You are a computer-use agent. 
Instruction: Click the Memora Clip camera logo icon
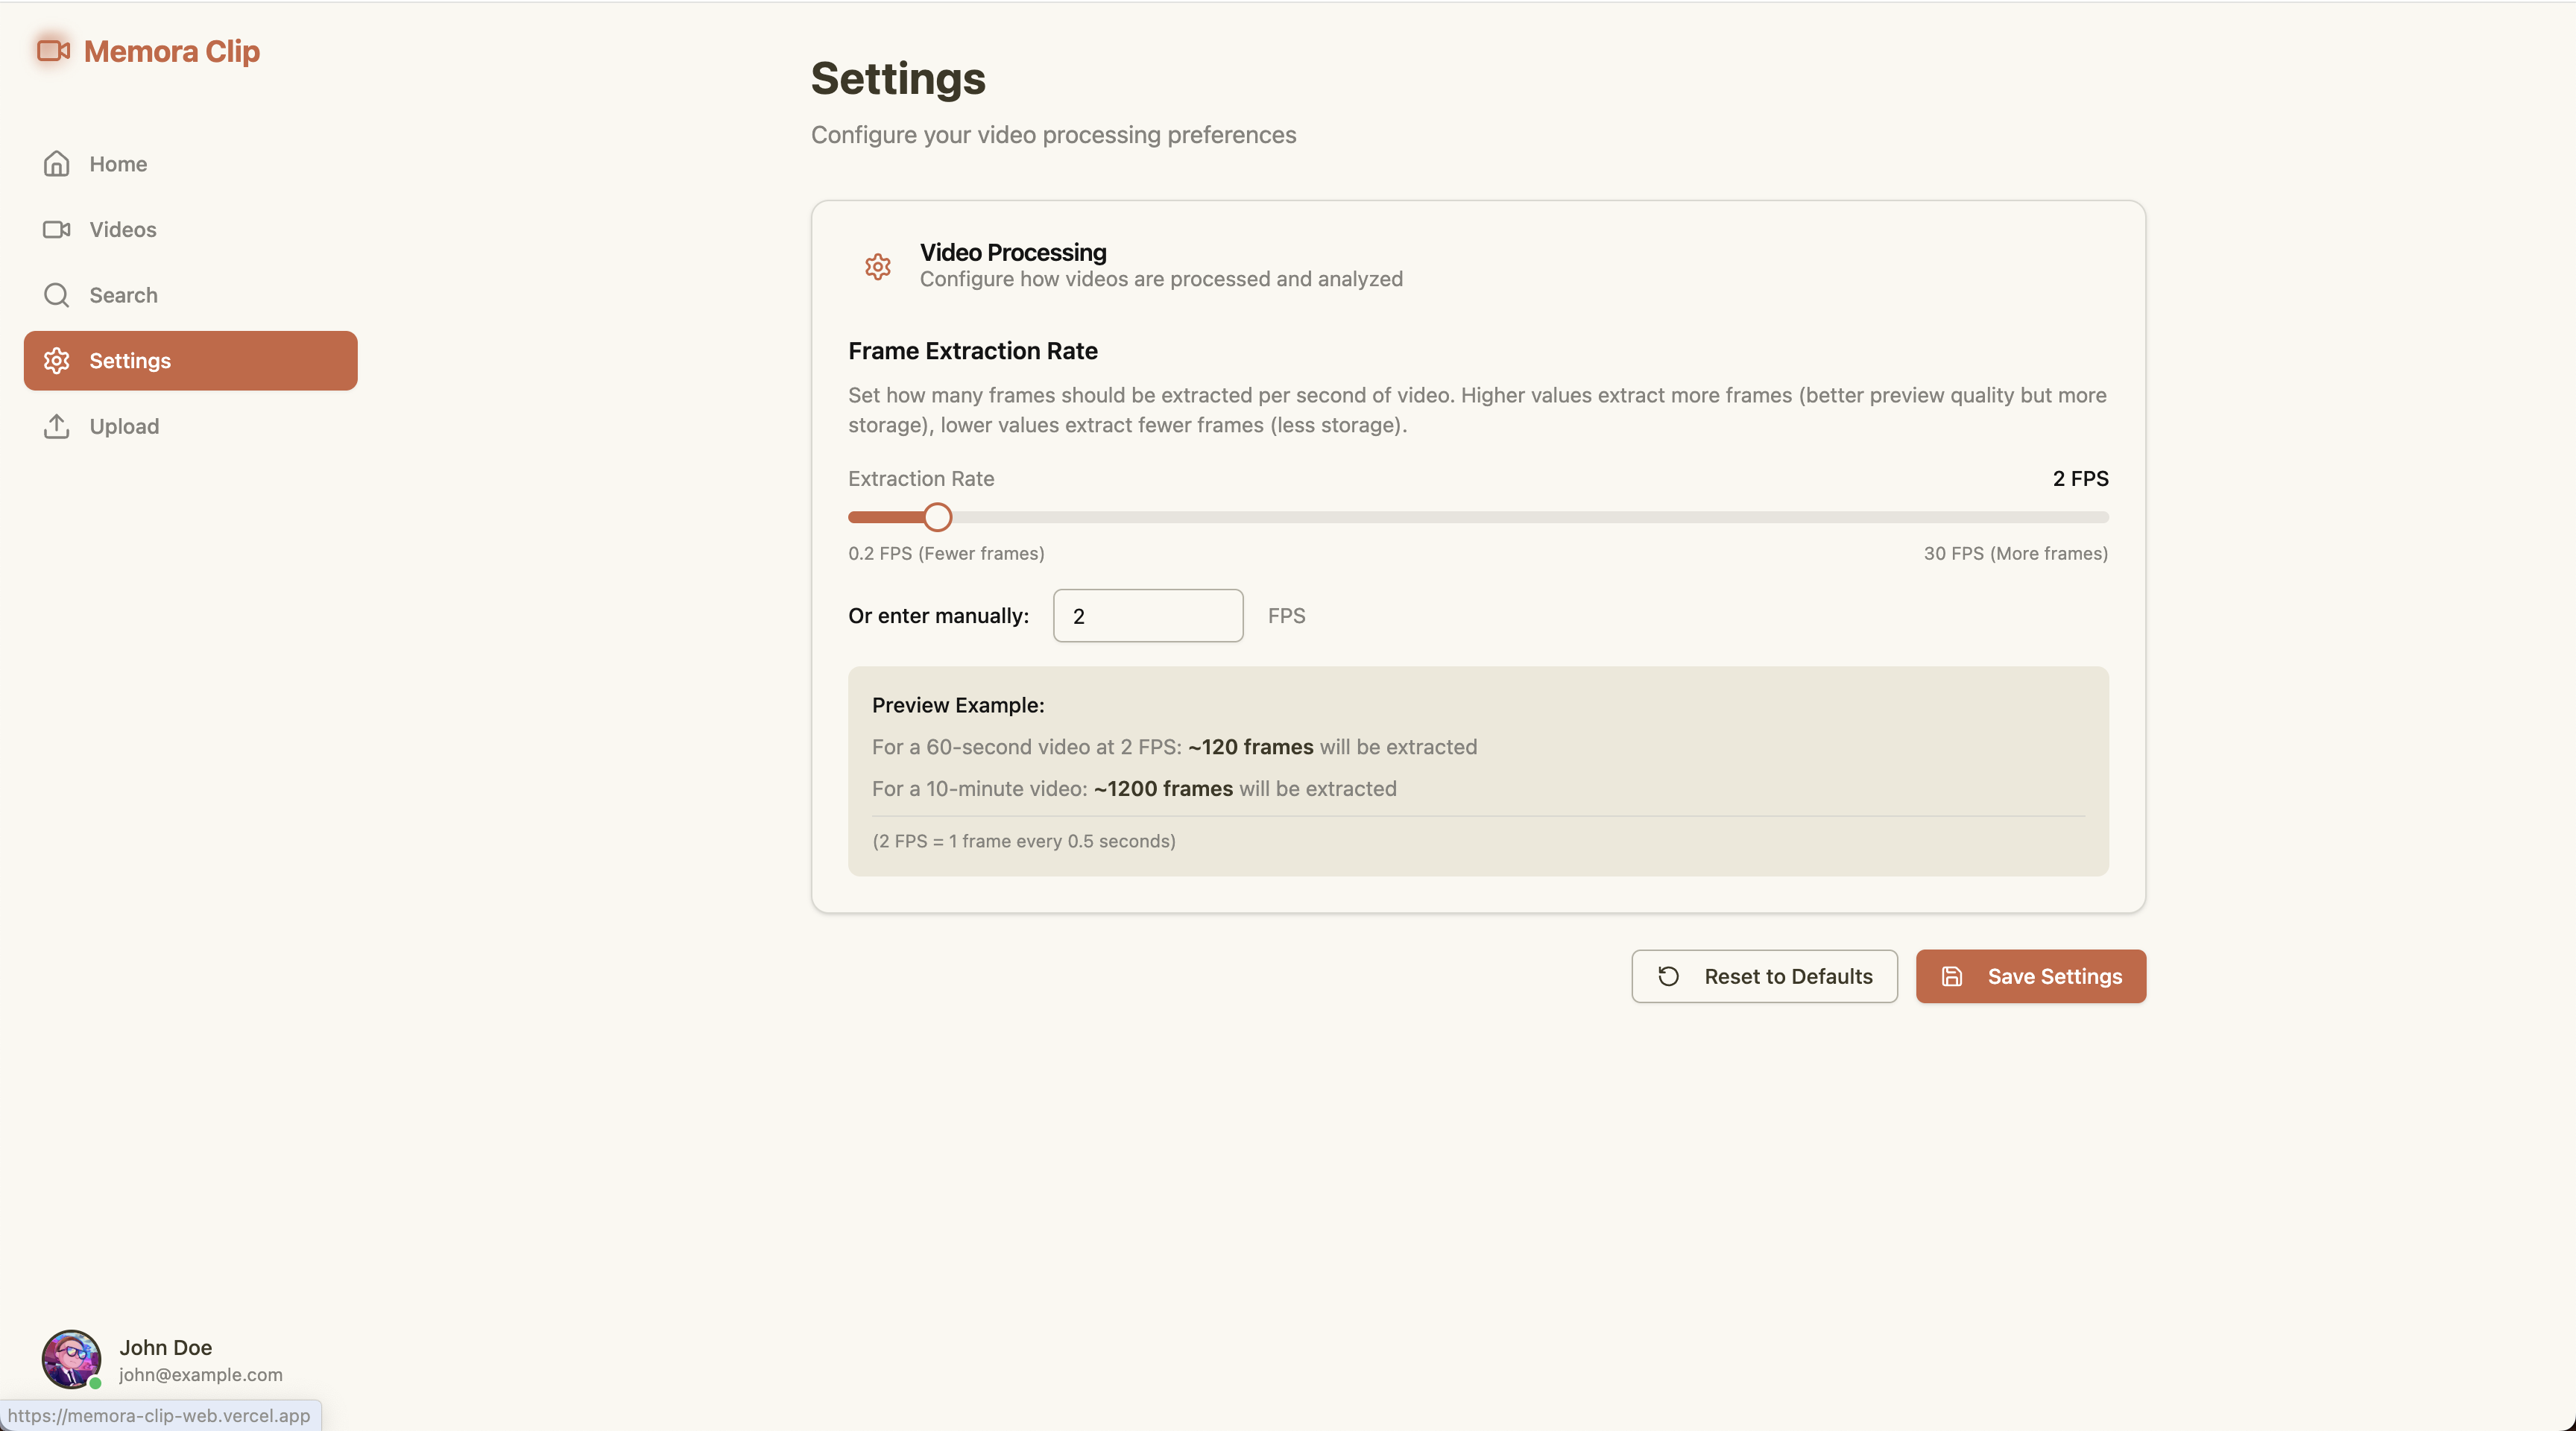[53, 50]
